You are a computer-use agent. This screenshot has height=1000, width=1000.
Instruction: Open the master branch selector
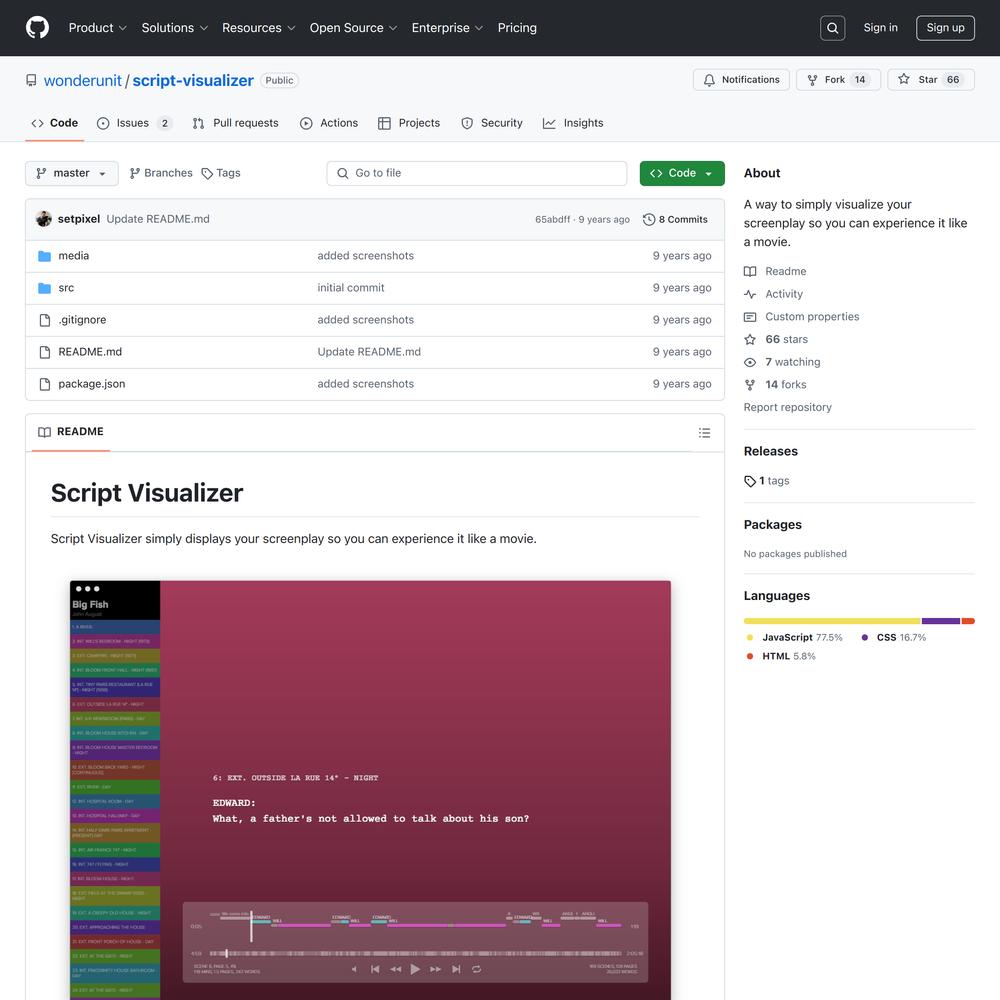coord(71,173)
